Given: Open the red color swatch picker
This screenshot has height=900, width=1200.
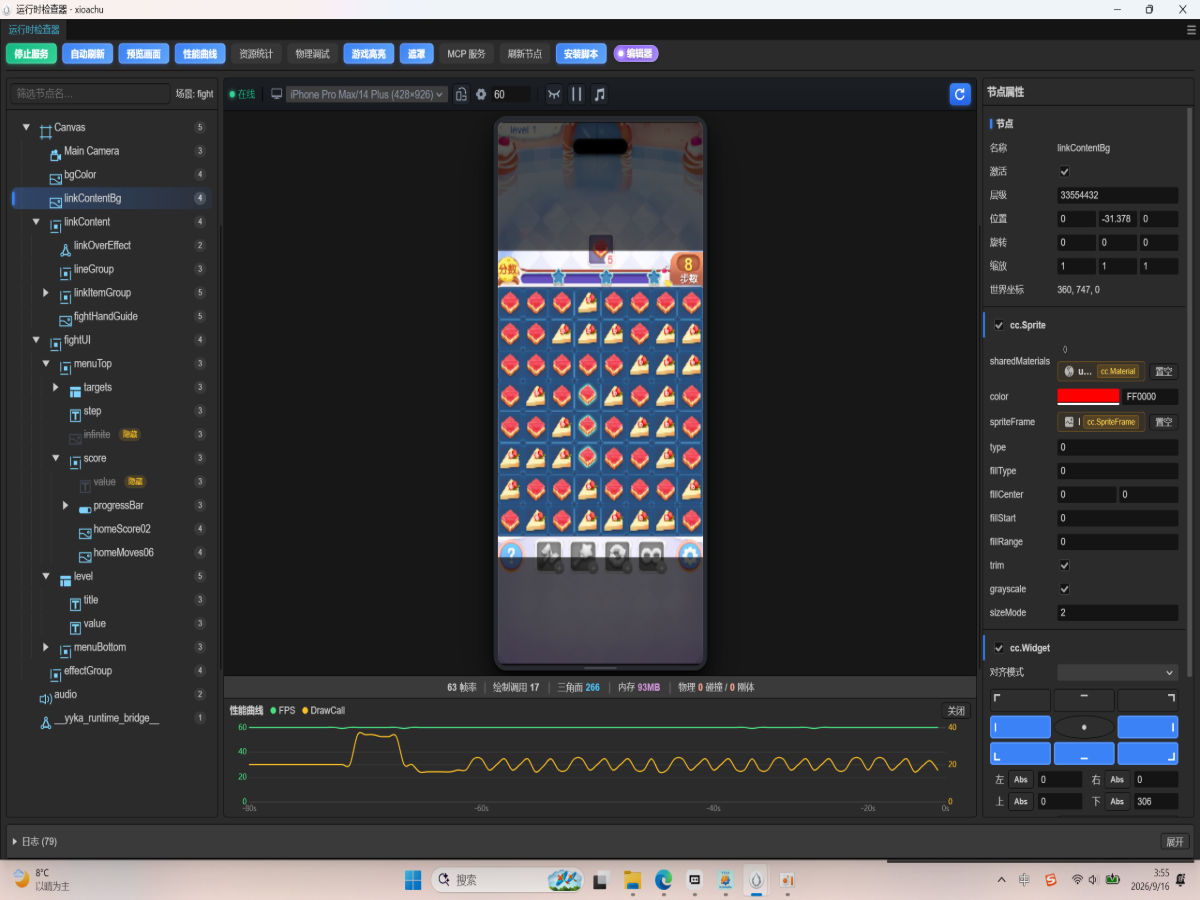Looking at the screenshot, I should pyautogui.click(x=1089, y=396).
